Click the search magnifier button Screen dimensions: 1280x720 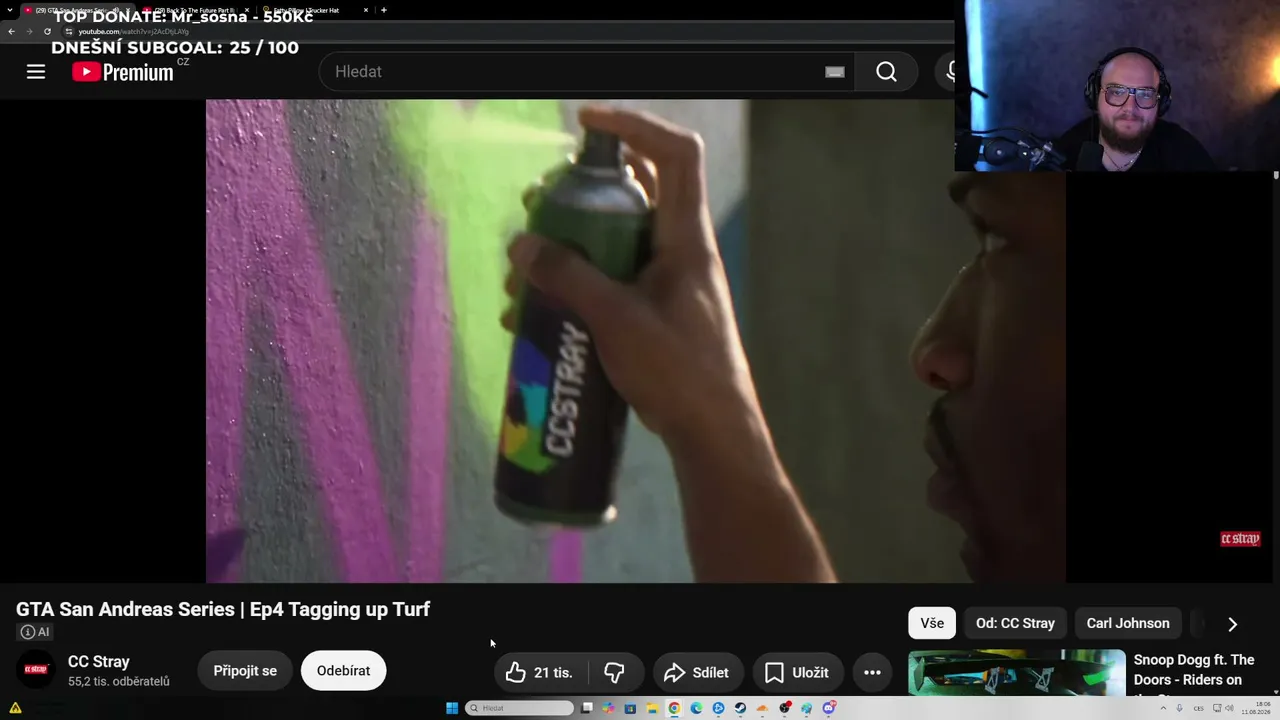pos(886,72)
